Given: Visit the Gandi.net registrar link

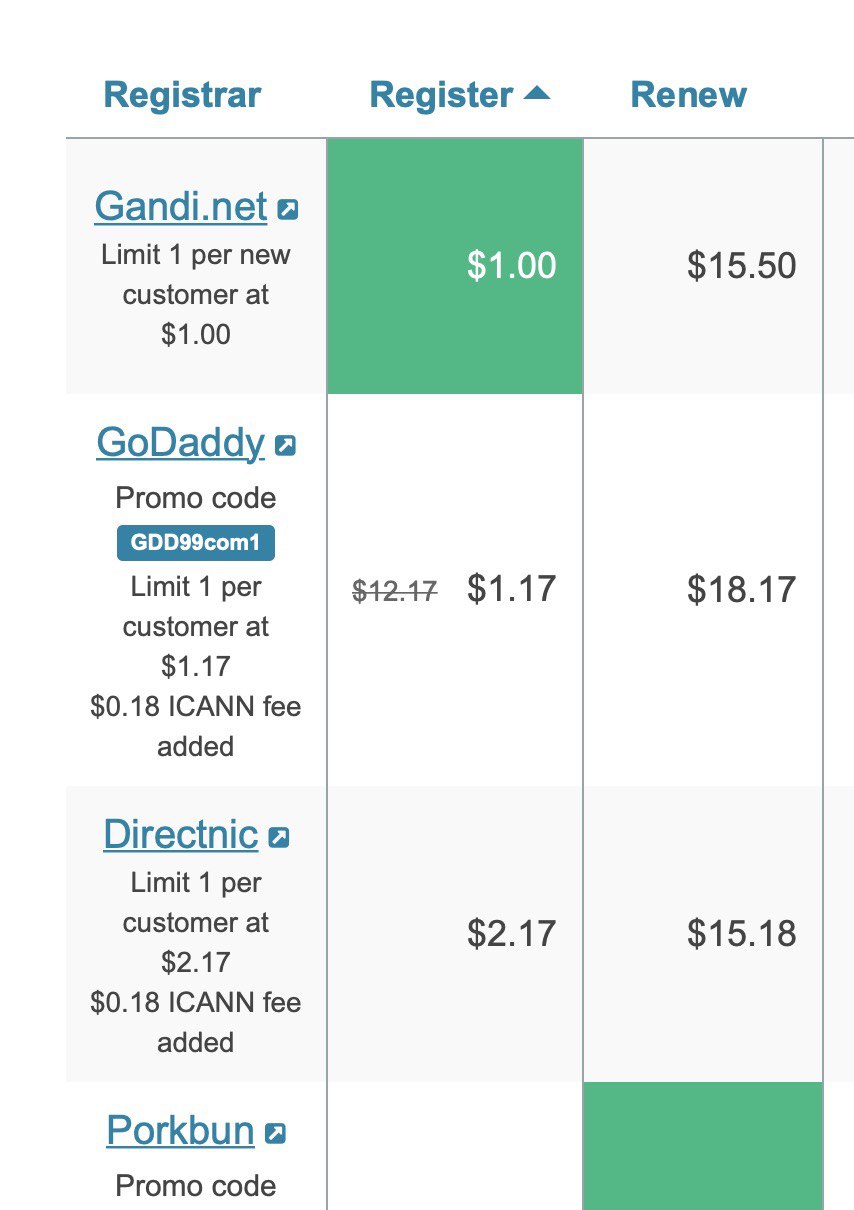Looking at the screenshot, I should tap(181, 206).
